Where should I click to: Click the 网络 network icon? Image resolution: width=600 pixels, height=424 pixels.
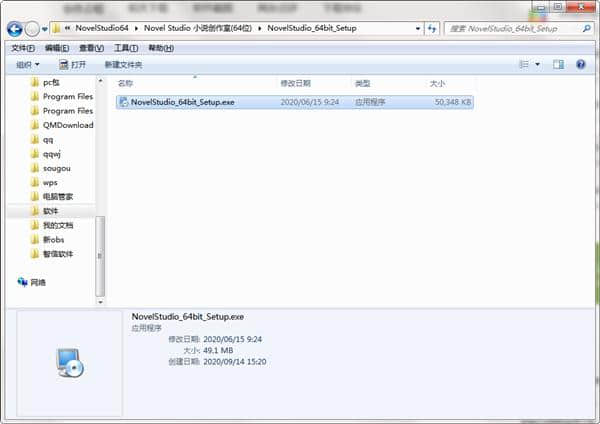pyautogui.click(x=22, y=282)
